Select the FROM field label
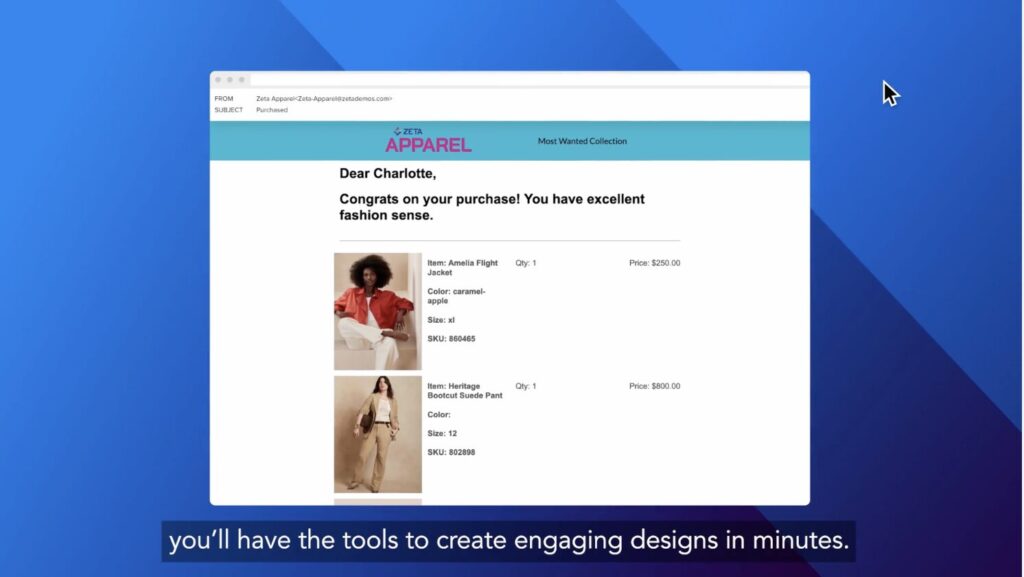 pyautogui.click(x=224, y=99)
